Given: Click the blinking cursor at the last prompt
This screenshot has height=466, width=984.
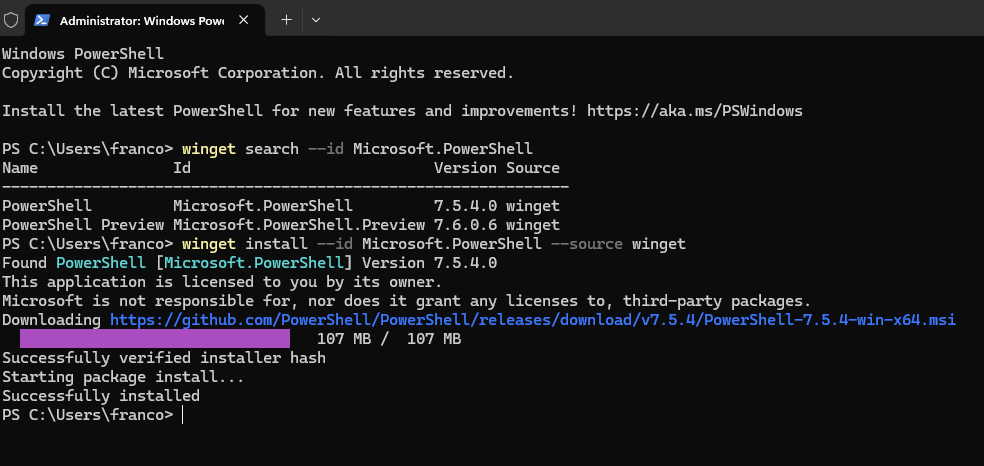Looking at the screenshot, I should pos(183,415).
